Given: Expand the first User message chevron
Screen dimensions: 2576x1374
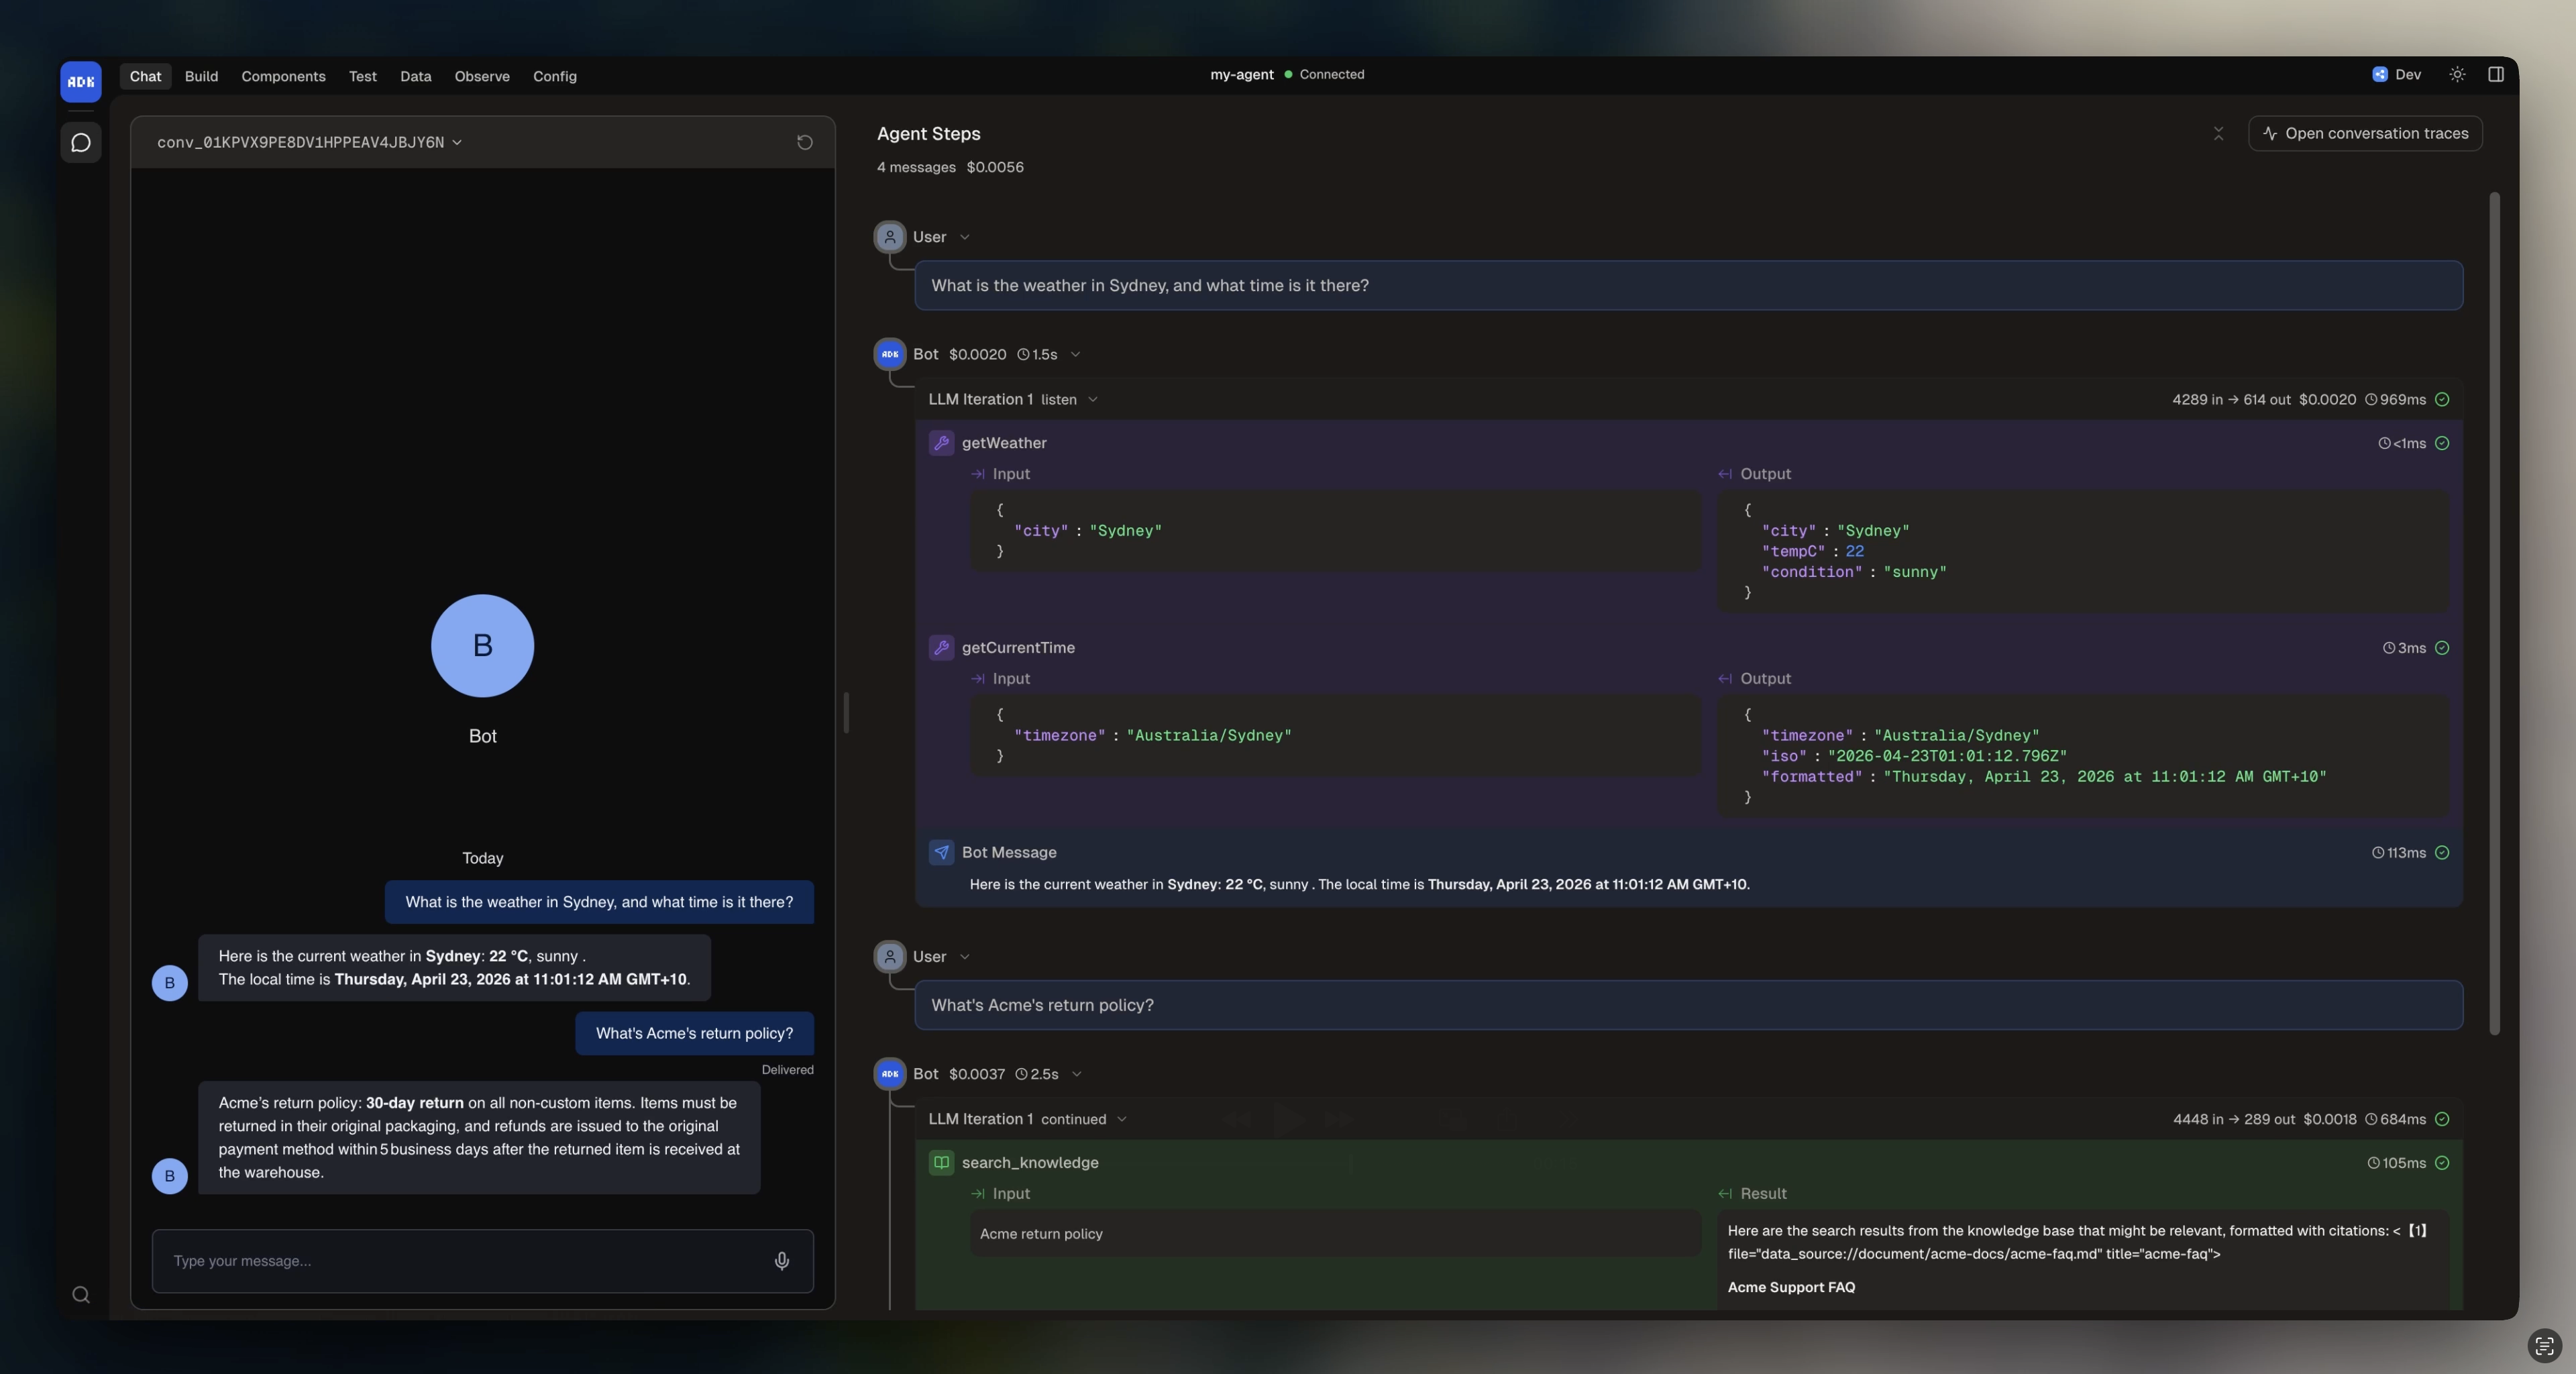Looking at the screenshot, I should tap(964, 238).
